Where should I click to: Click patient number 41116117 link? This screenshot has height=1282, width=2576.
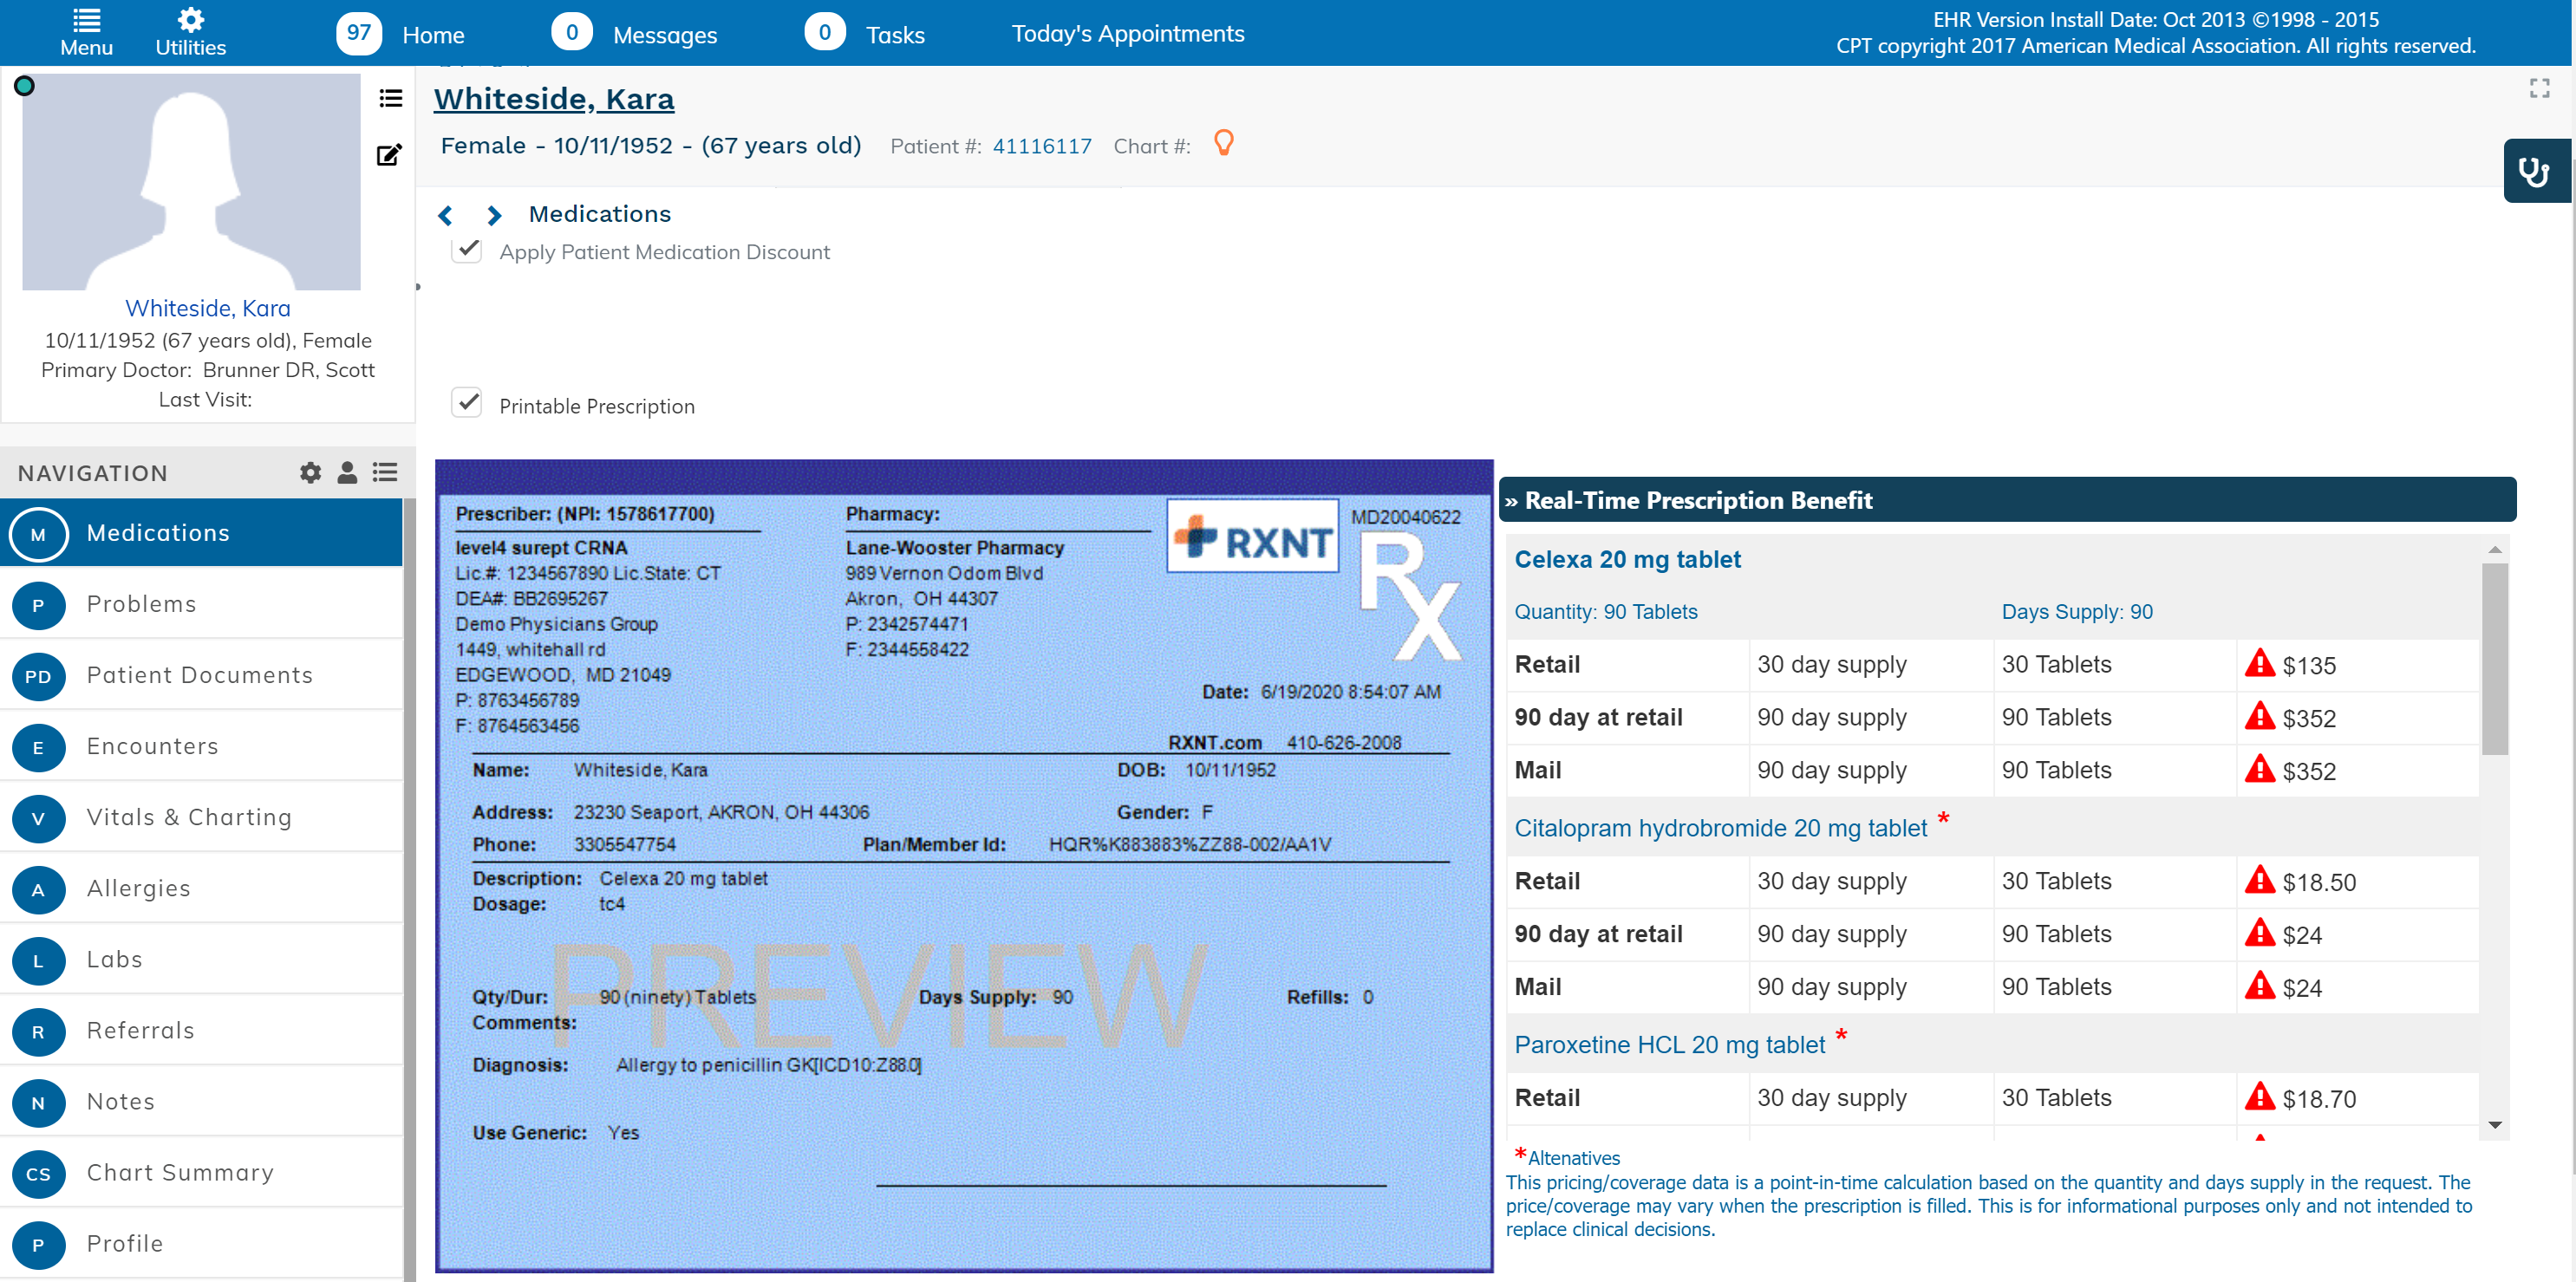click(x=1042, y=146)
